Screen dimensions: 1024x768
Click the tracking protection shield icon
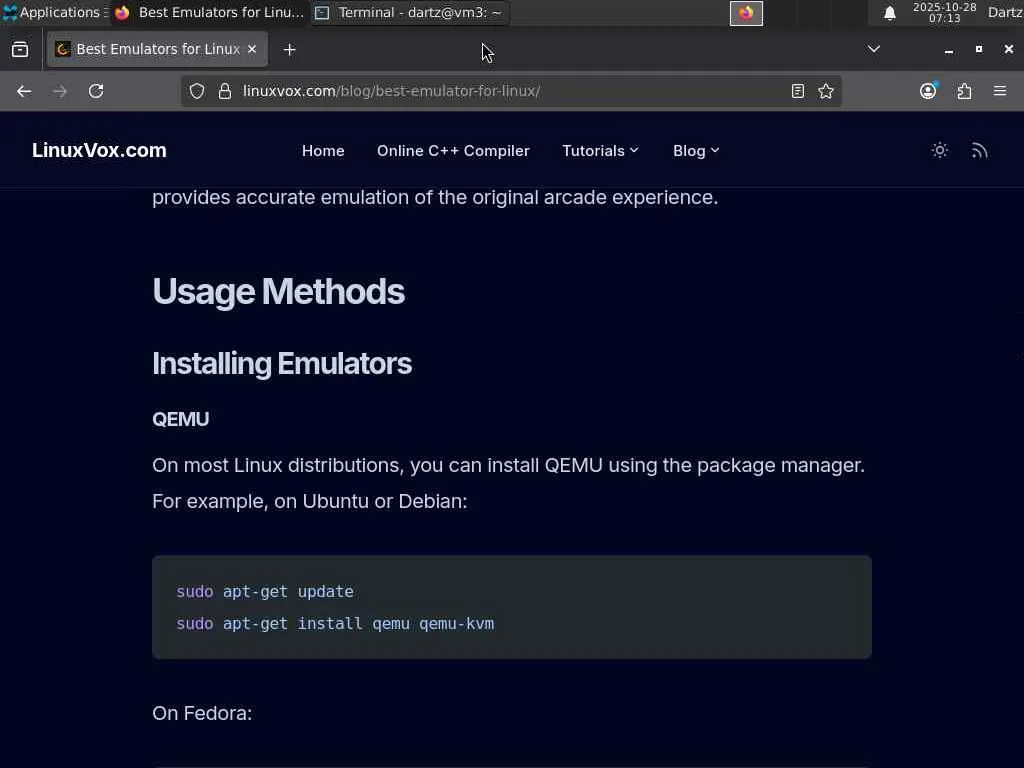coord(197,91)
